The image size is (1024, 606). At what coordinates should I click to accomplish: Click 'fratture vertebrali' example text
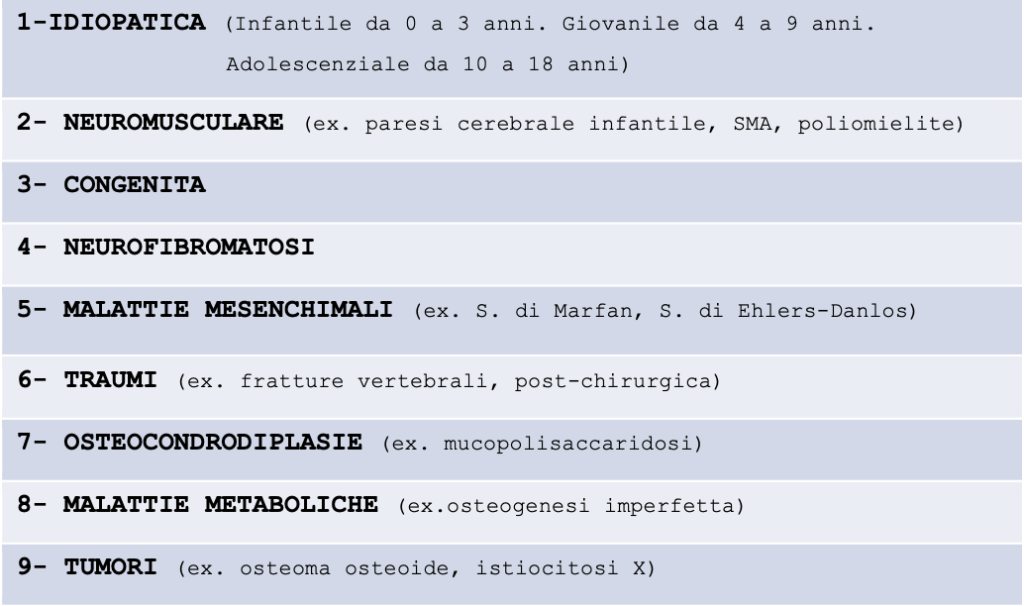364,381
